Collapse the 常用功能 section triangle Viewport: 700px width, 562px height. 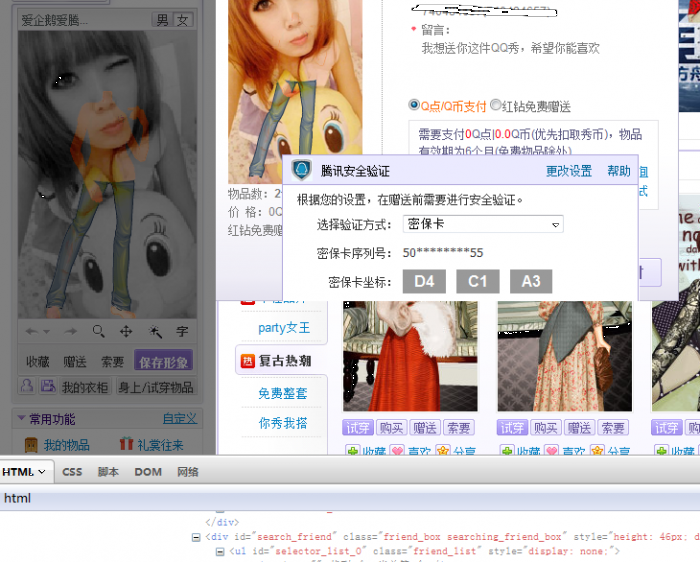[21, 418]
